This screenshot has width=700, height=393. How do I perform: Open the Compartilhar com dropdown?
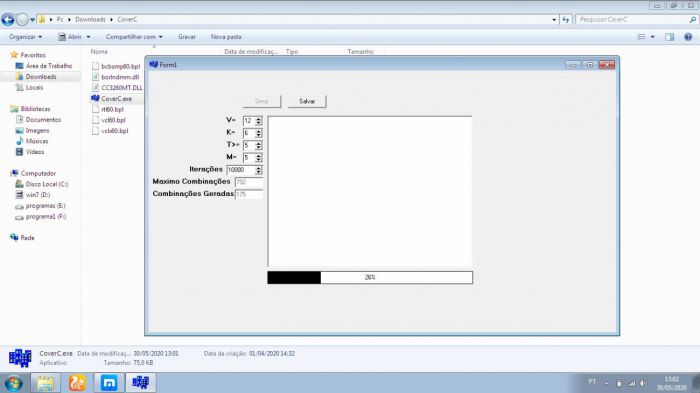point(134,37)
